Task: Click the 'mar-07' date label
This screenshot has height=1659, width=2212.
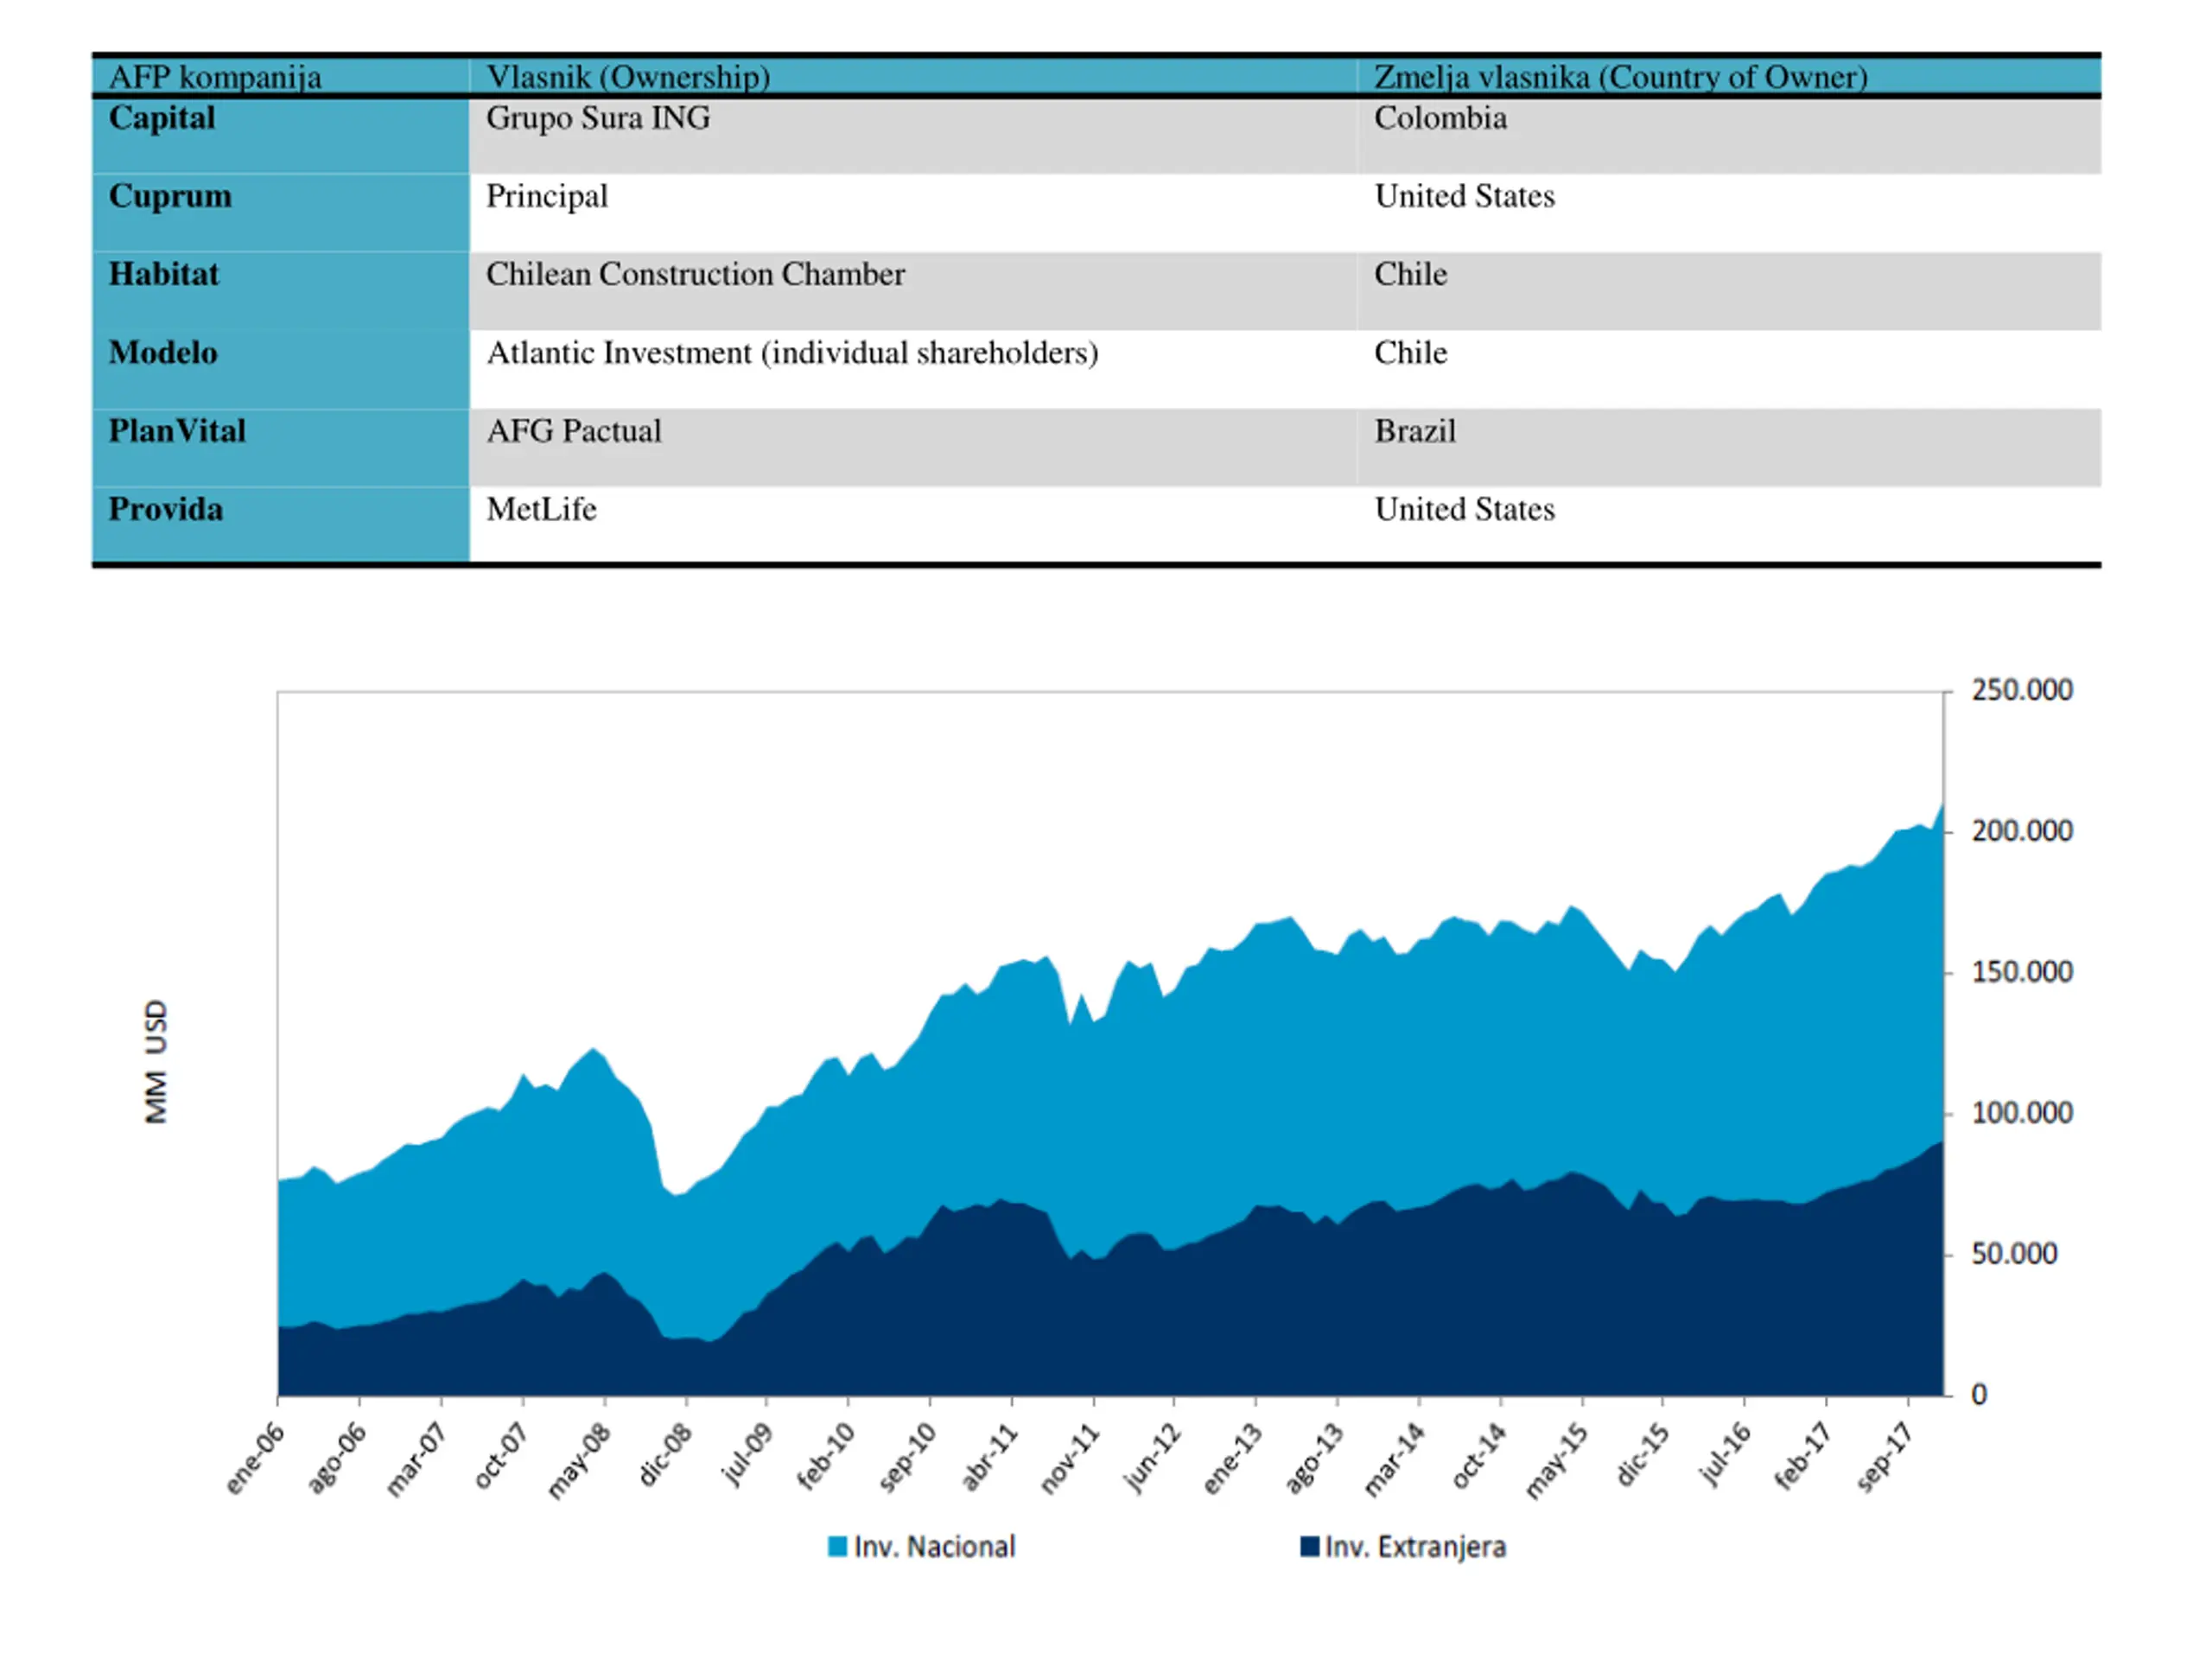Action: (416, 1460)
